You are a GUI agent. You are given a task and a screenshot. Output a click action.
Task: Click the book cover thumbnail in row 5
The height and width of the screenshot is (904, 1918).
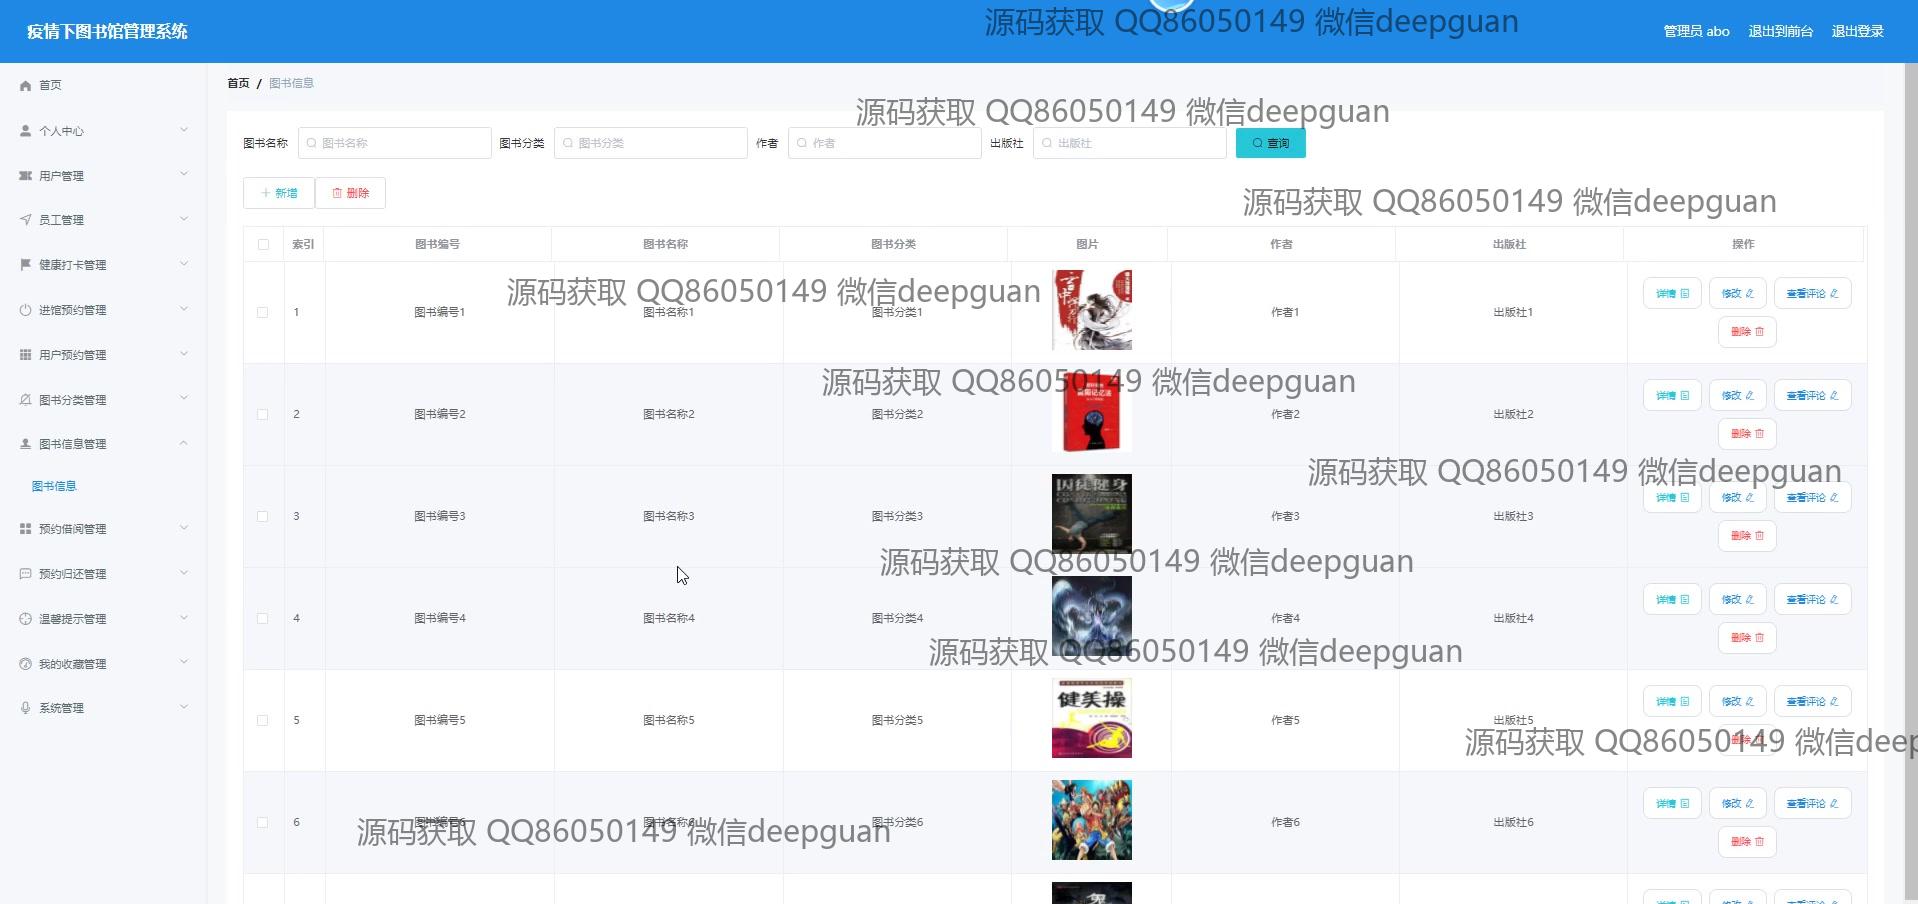[x=1091, y=718]
